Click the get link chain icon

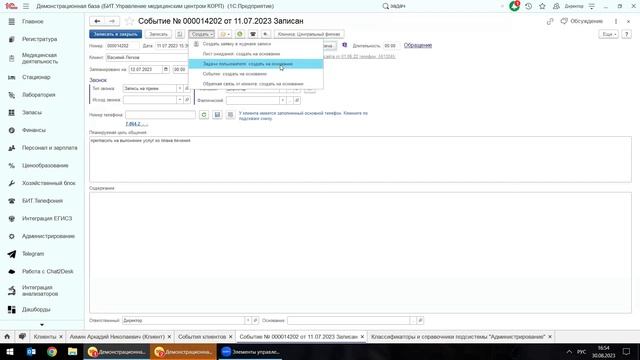550,21
